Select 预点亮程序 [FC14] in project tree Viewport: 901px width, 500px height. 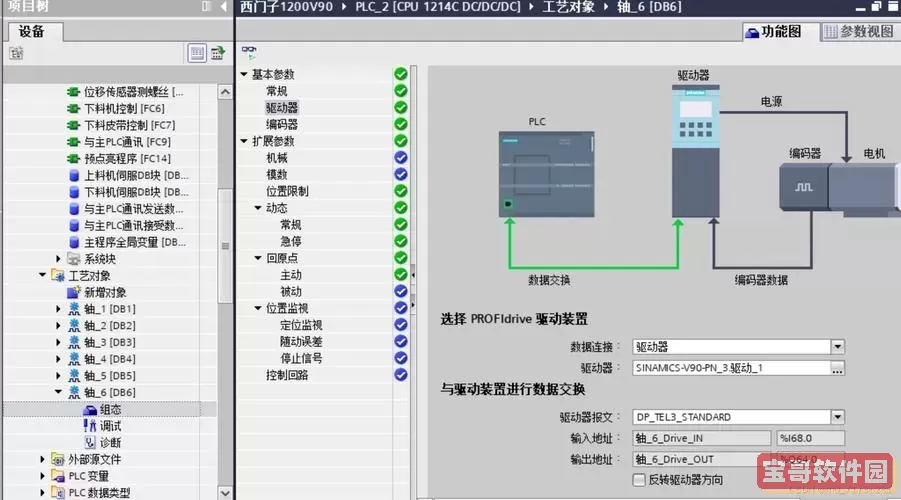click(127, 159)
